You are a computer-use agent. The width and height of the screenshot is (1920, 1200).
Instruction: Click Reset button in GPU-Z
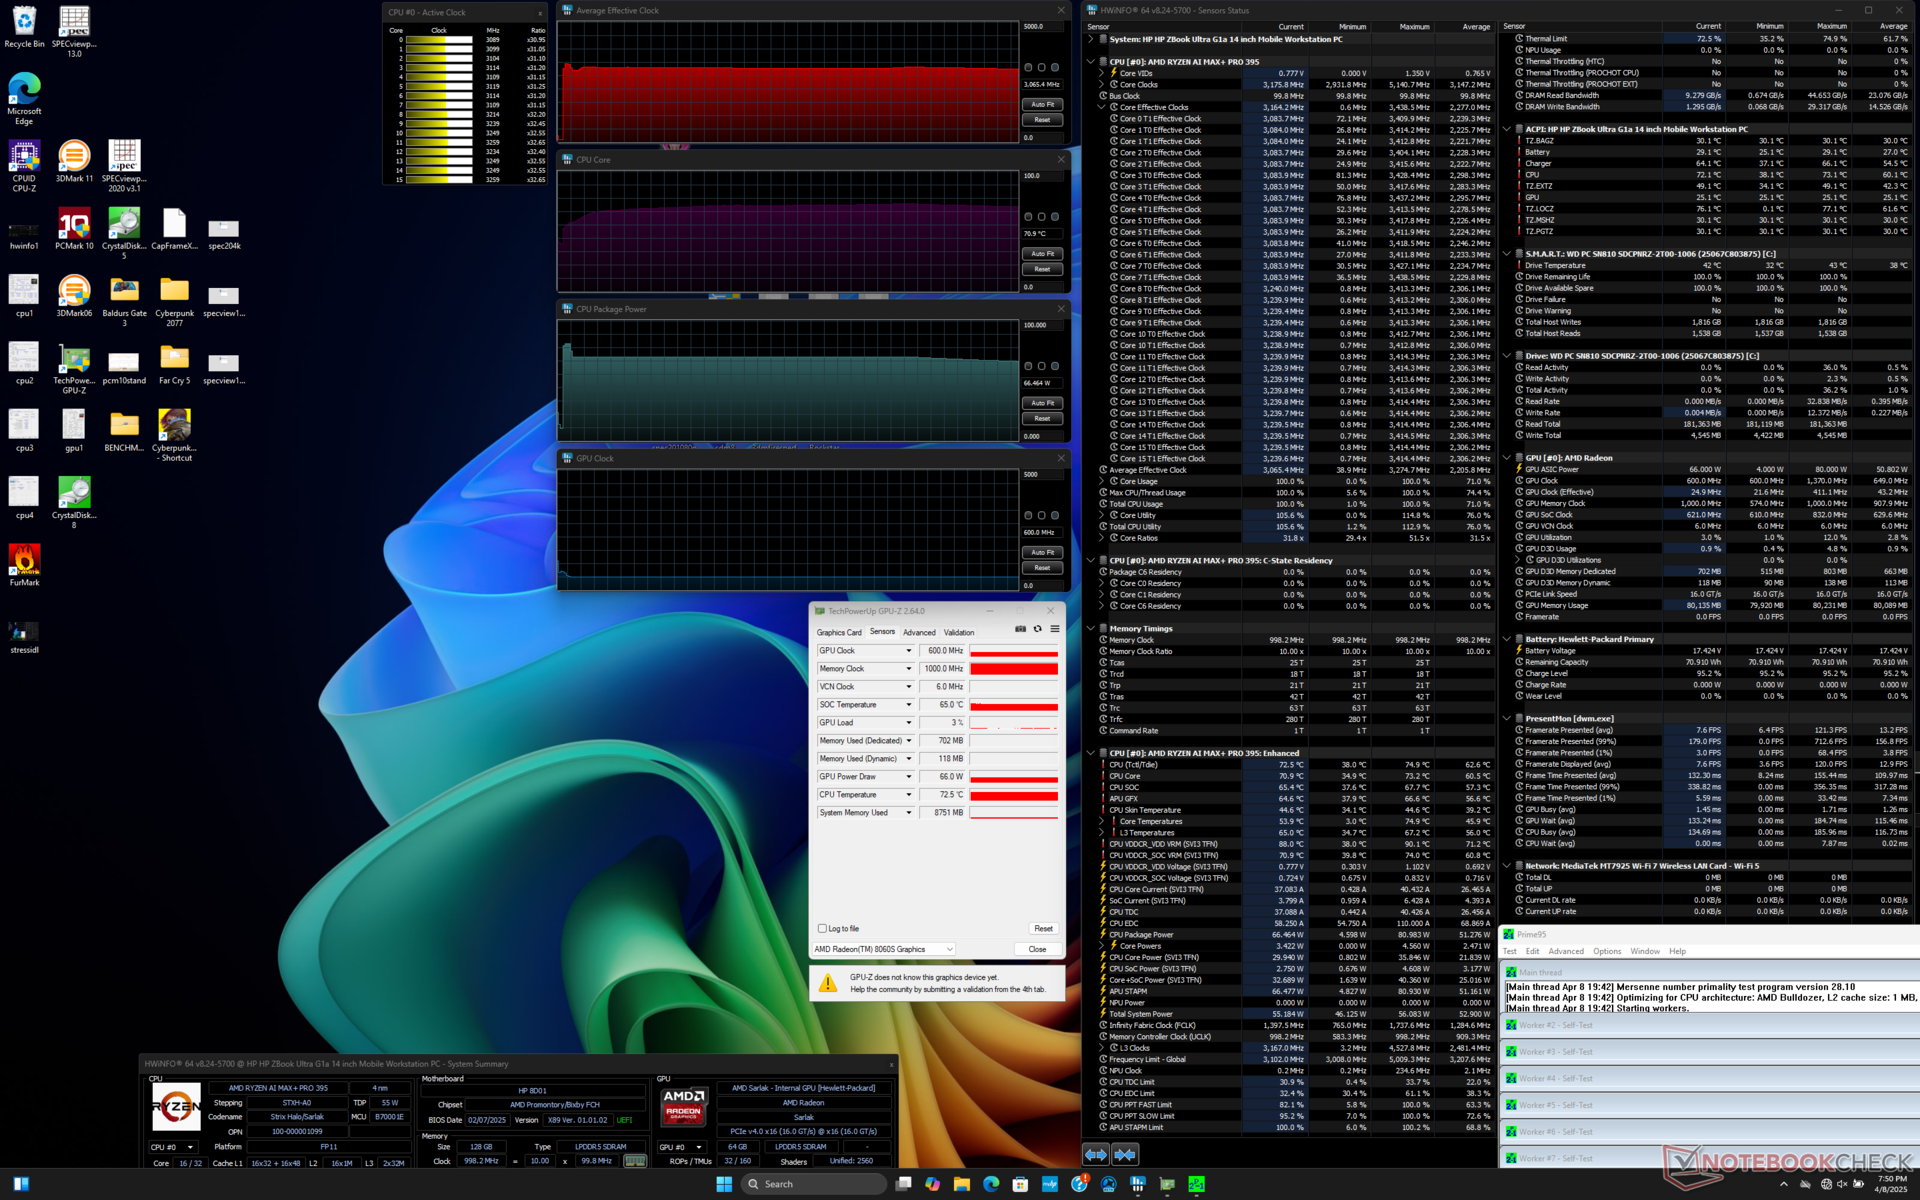[1043, 929]
